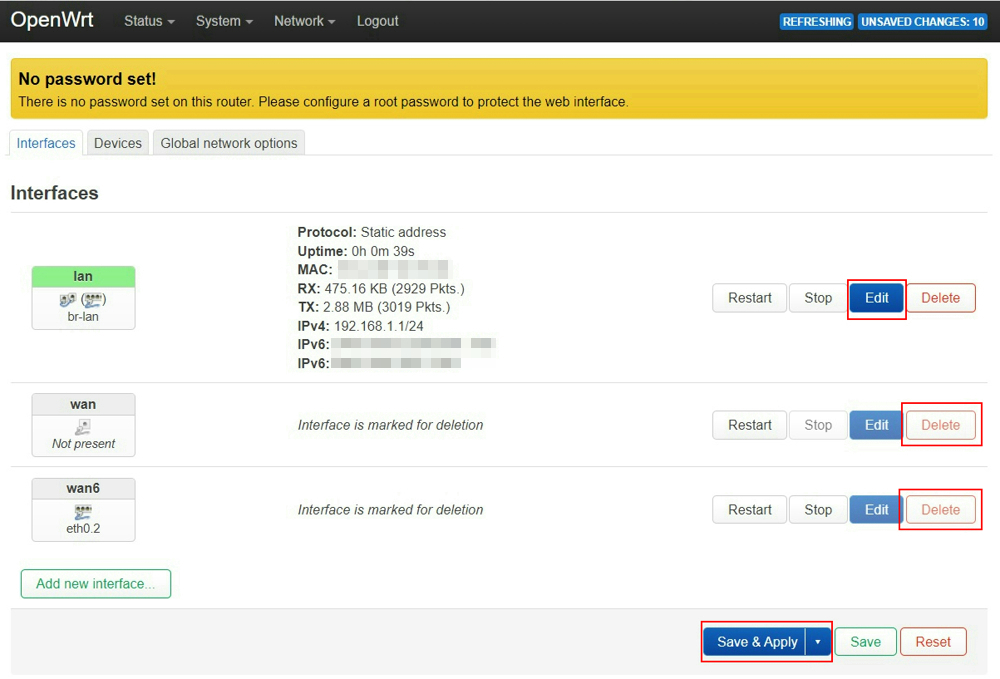Image resolution: width=1000 pixels, height=679 pixels.
Task: Click Logout in the top menu
Action: (x=377, y=20)
